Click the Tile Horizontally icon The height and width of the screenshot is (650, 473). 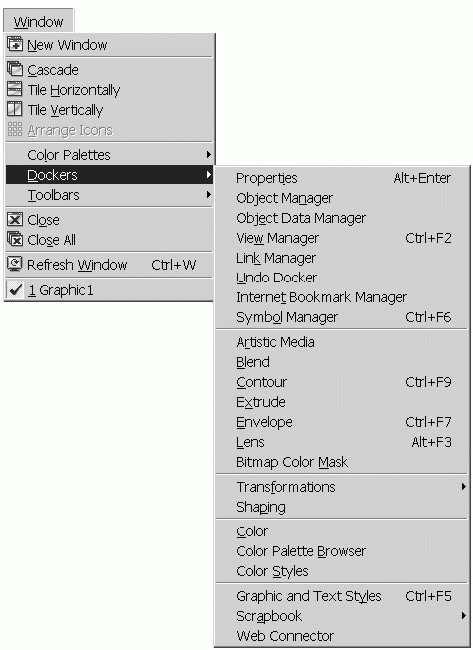coord(15,89)
